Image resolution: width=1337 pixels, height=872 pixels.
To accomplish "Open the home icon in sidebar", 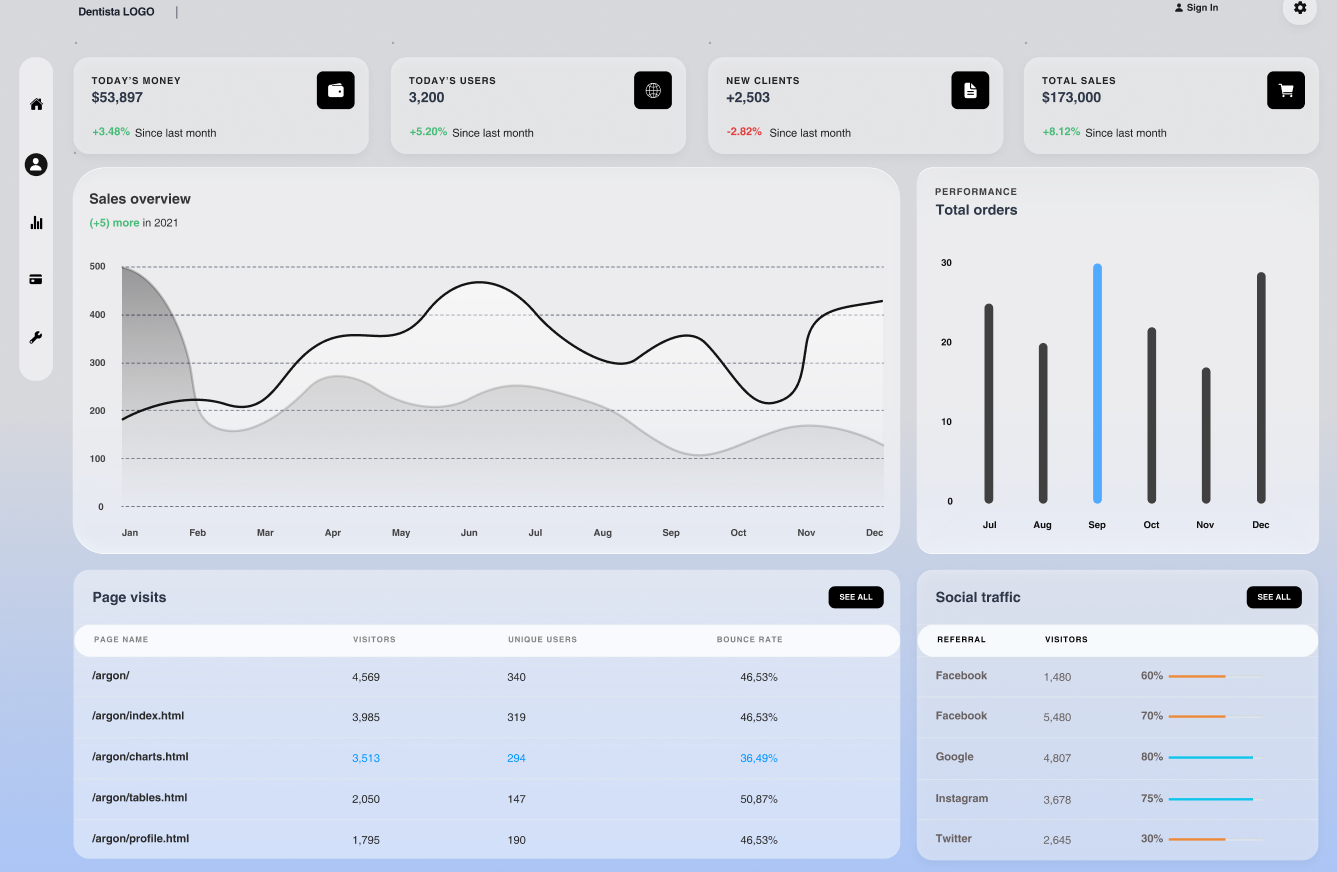I will coord(36,104).
